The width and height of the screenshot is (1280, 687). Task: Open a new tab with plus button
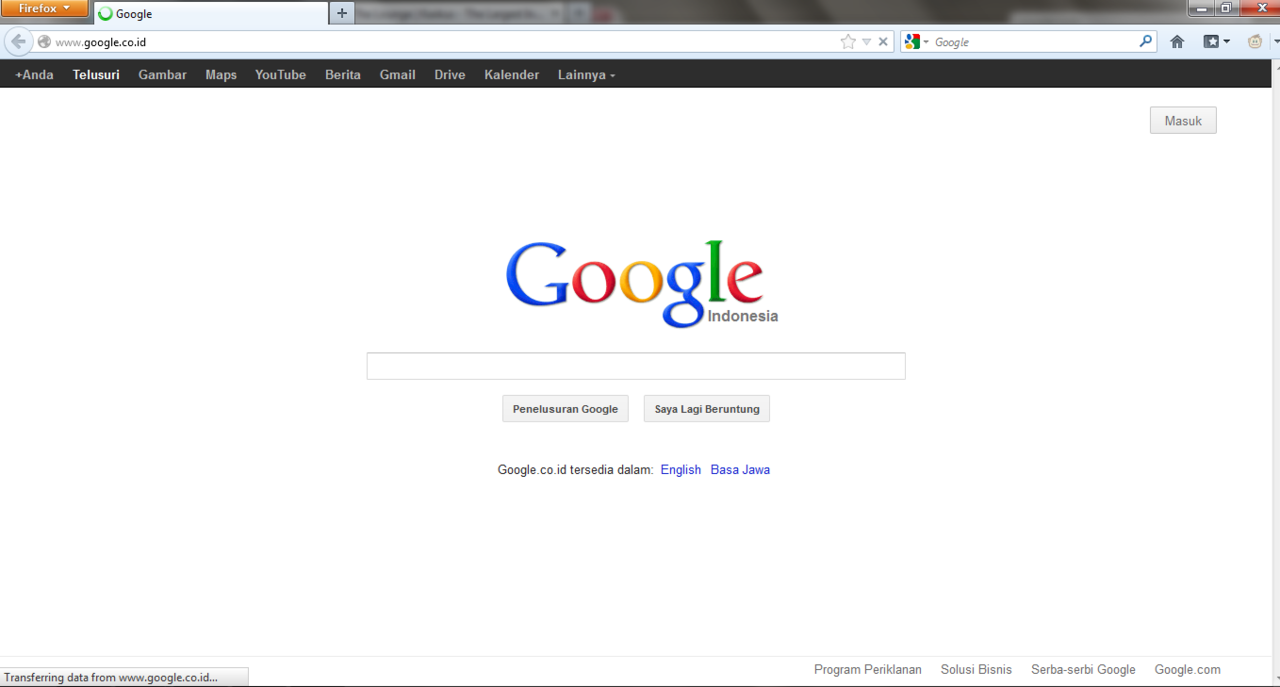(342, 13)
